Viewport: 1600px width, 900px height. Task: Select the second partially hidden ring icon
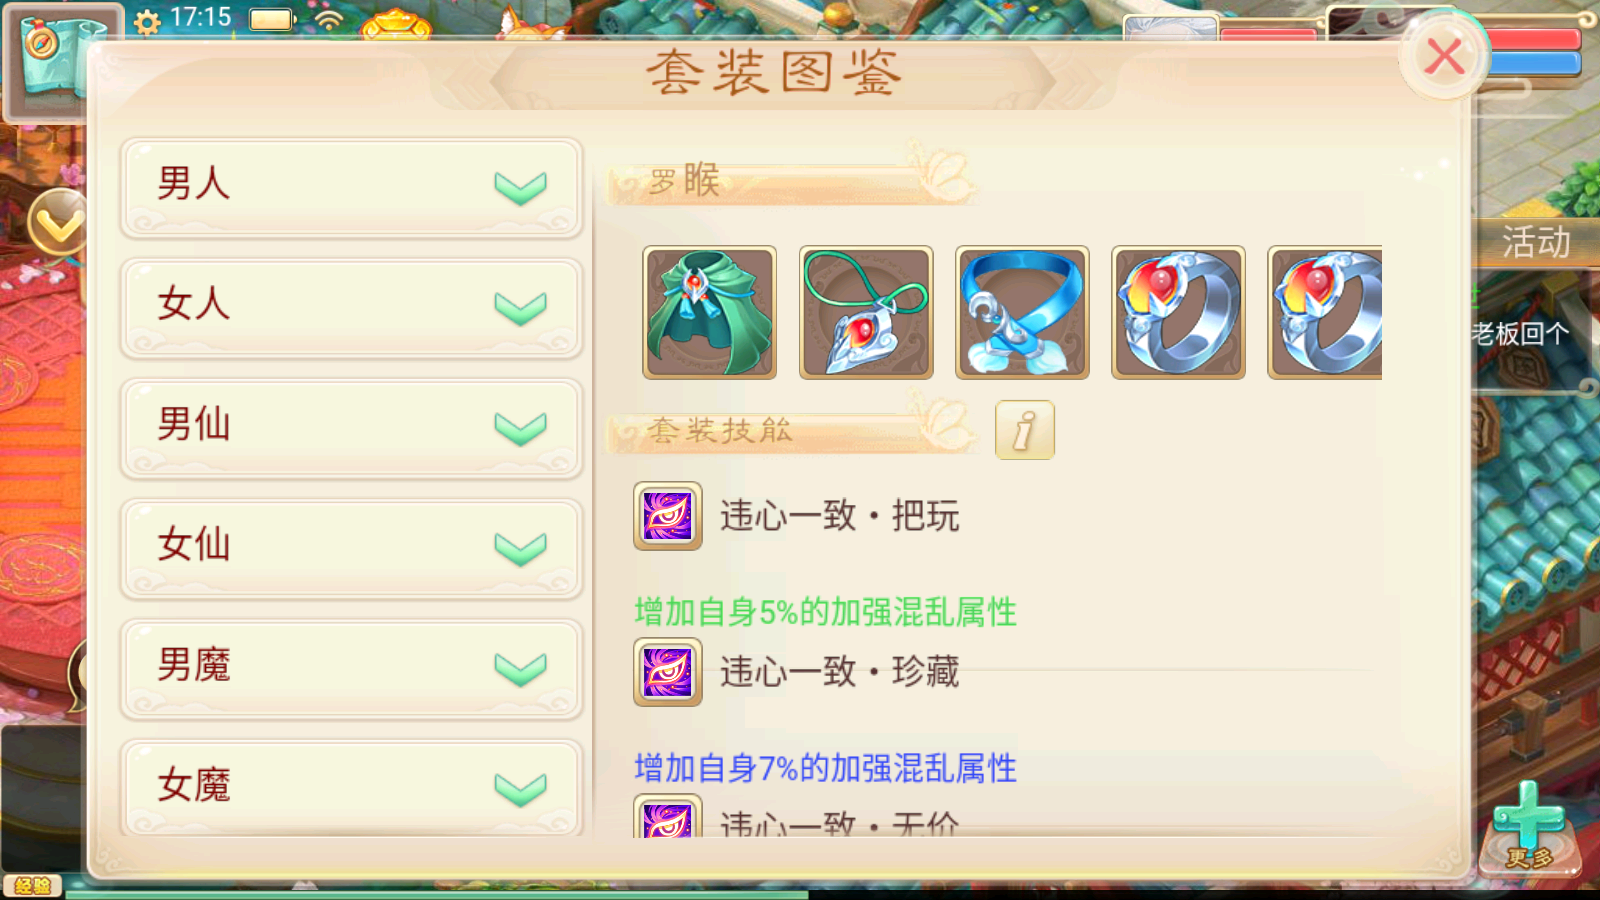[x=1325, y=312]
